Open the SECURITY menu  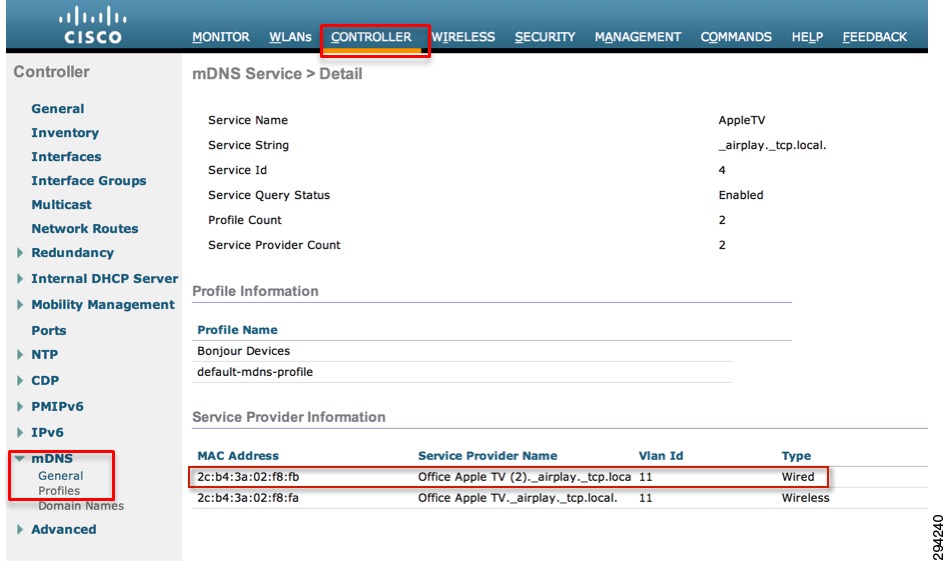point(545,37)
